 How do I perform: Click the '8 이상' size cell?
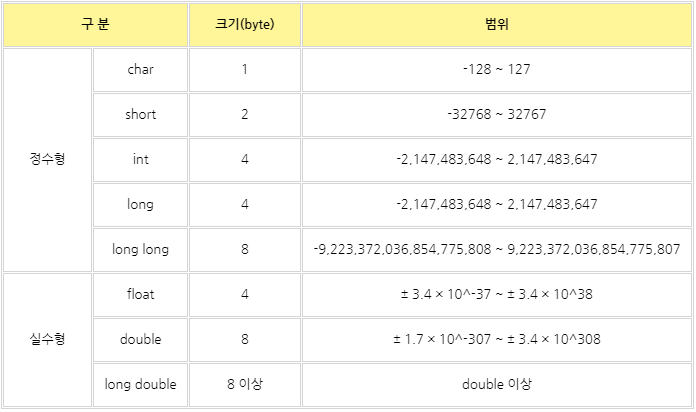coord(245,384)
